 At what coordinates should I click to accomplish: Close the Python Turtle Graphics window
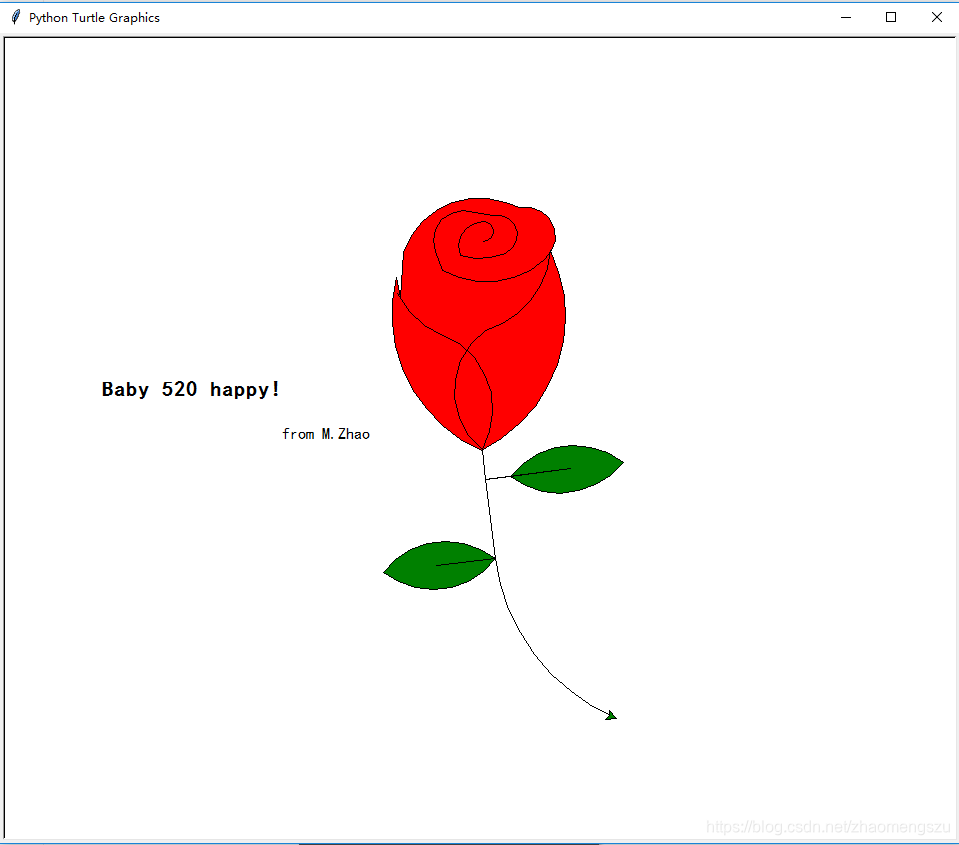click(x=936, y=17)
